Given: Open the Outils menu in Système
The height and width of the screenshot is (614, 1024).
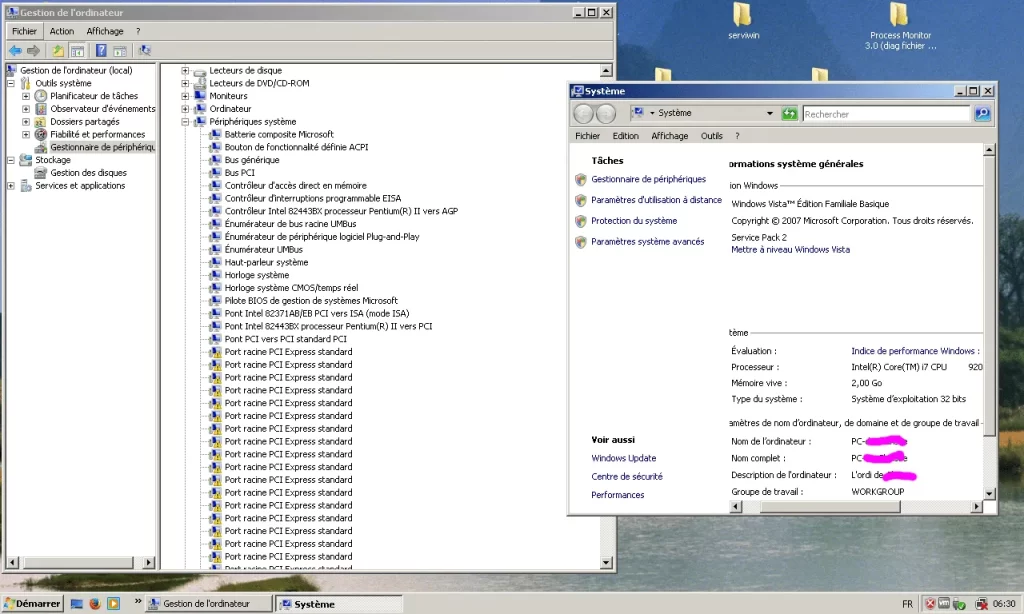Looking at the screenshot, I should point(711,136).
